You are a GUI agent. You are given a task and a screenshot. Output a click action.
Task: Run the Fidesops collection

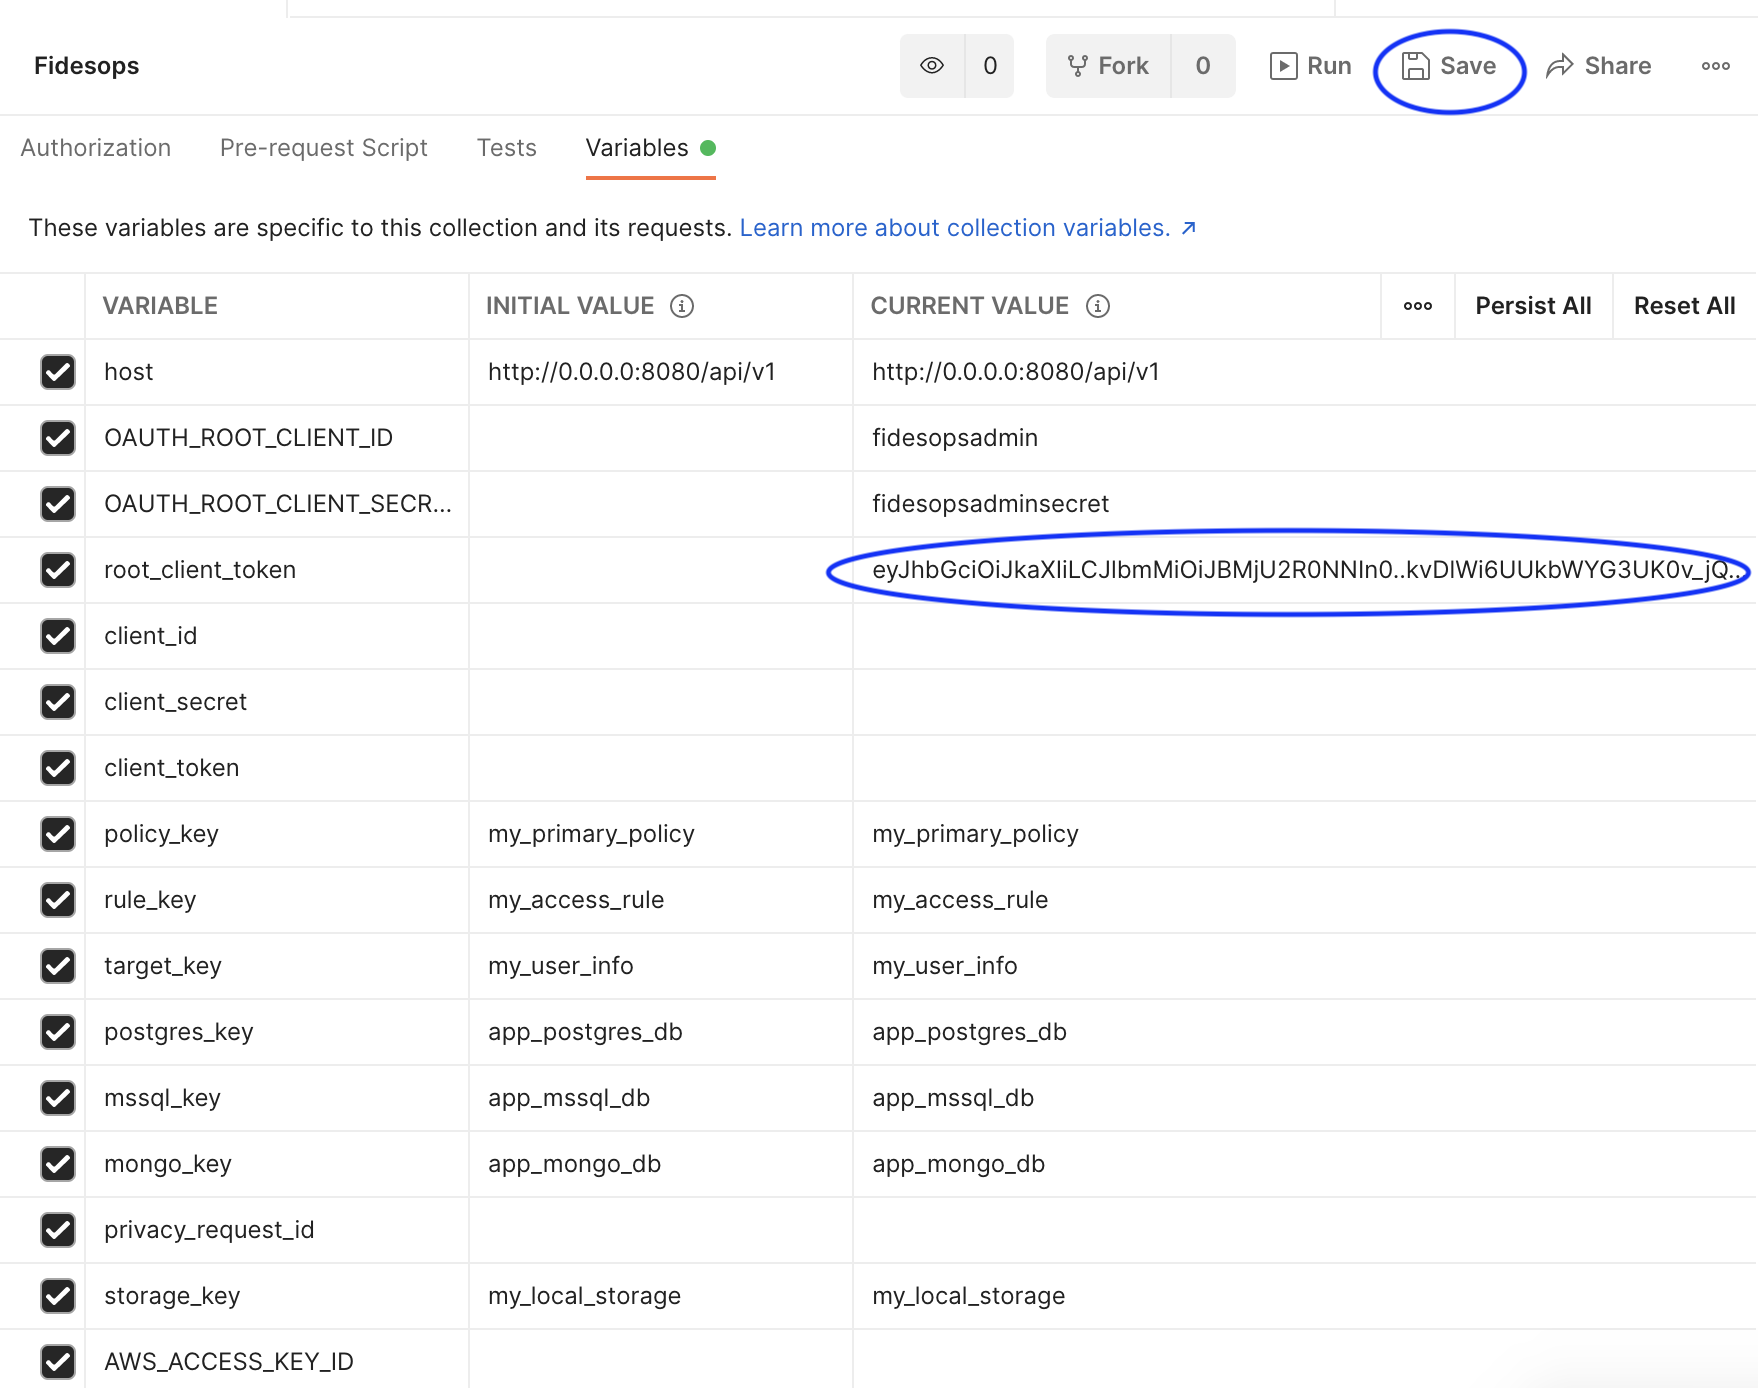pyautogui.click(x=1310, y=65)
